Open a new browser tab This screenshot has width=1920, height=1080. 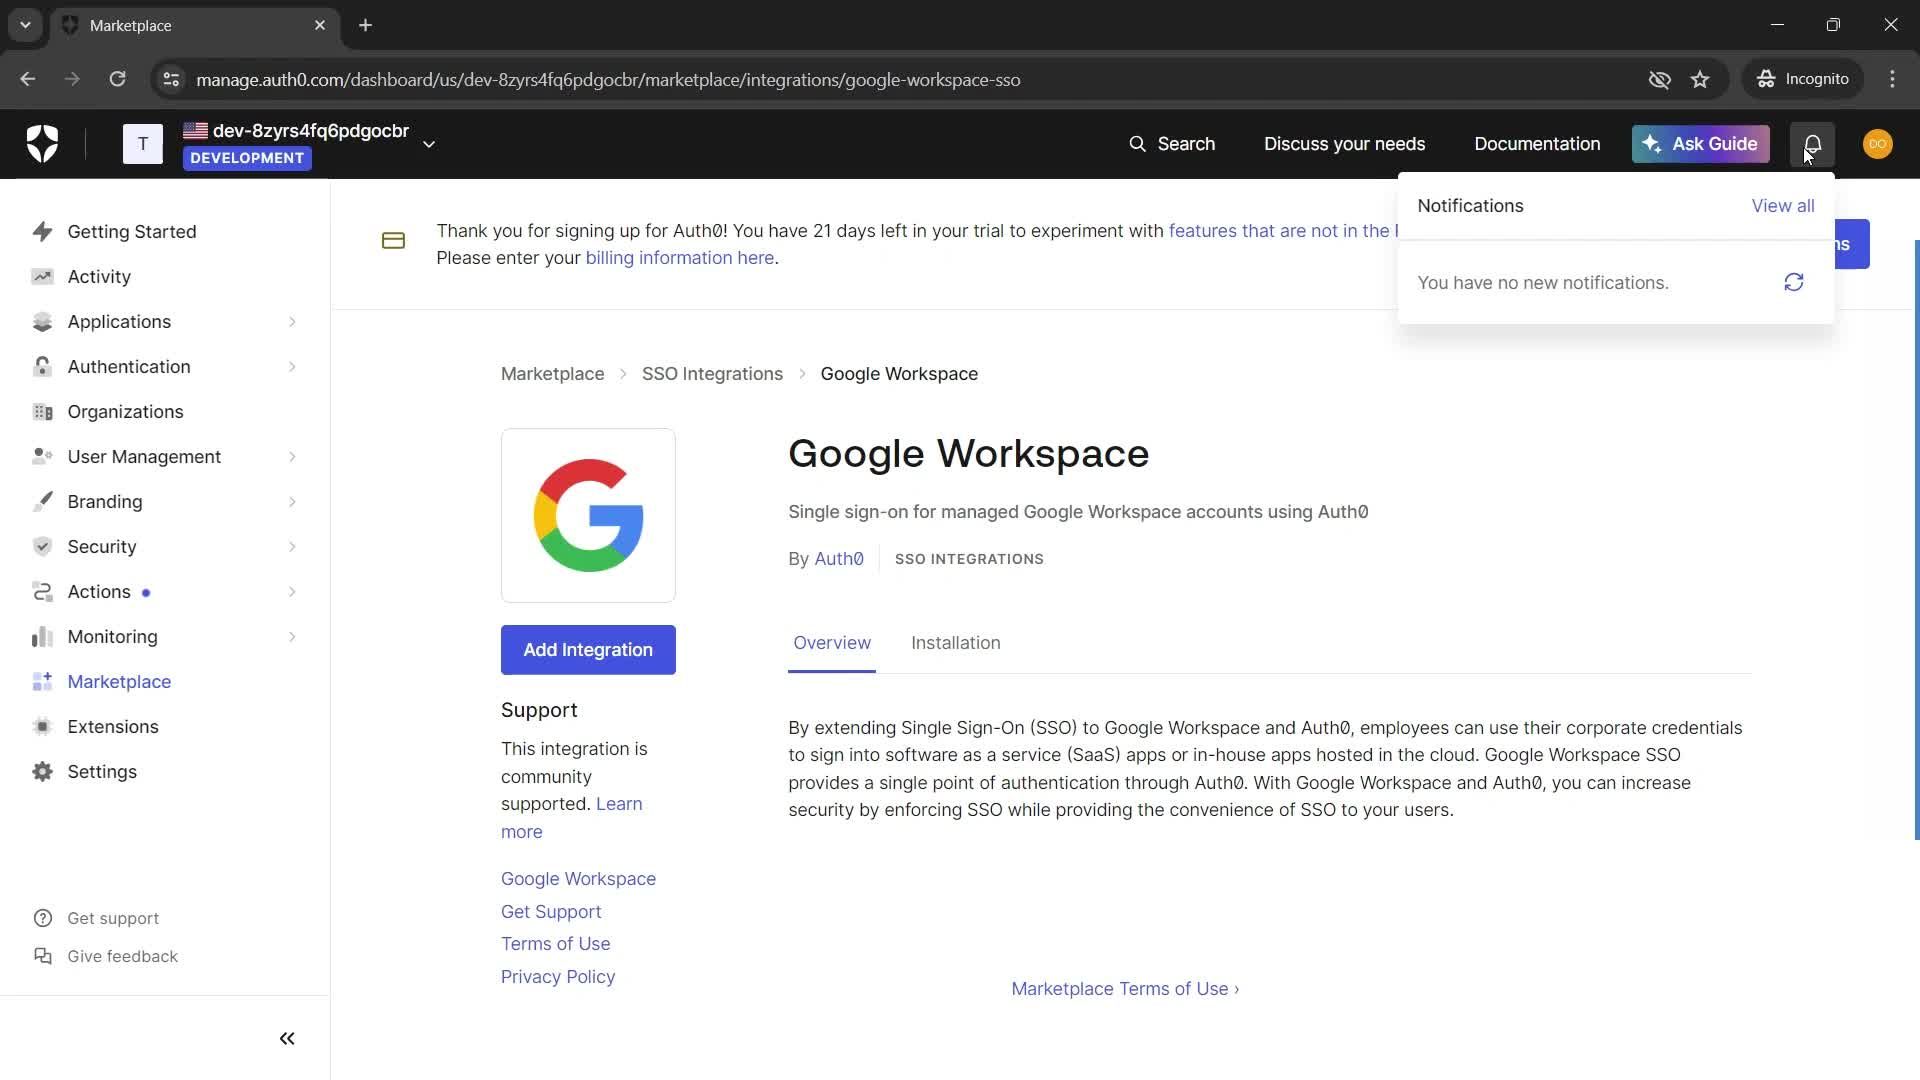[365, 25]
